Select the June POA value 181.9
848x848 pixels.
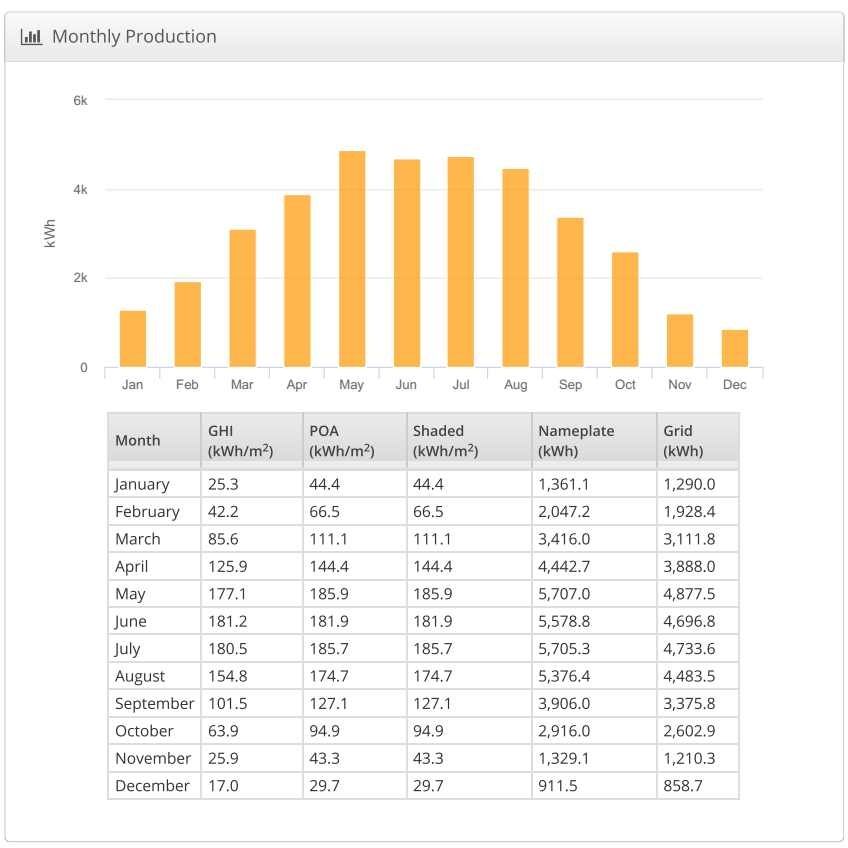click(330, 621)
